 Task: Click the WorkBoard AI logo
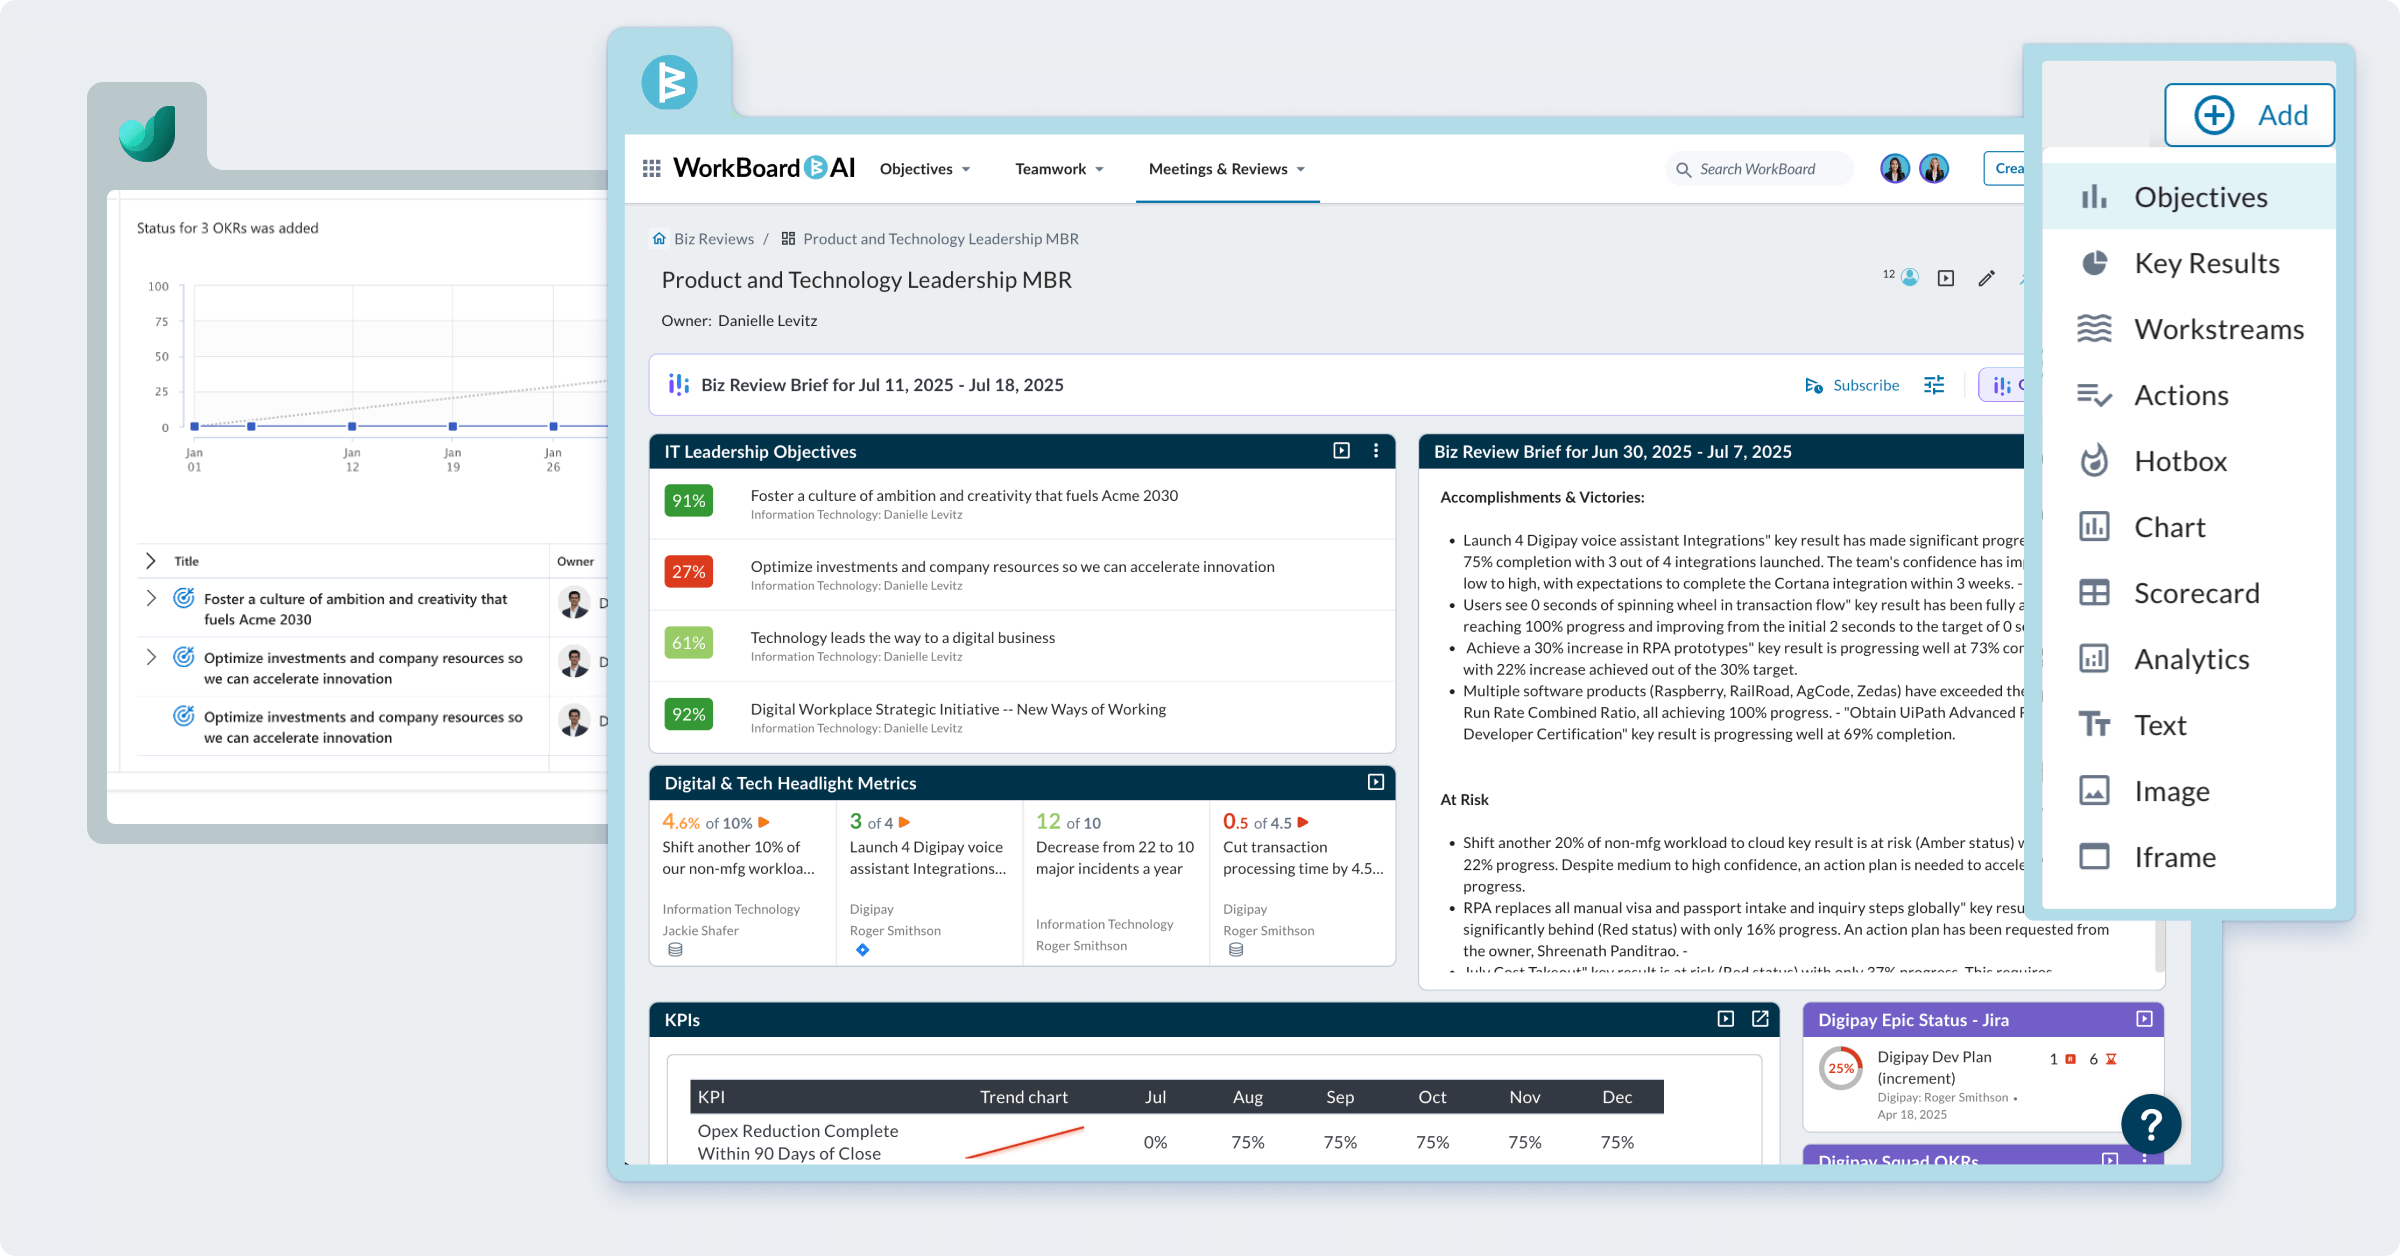coord(764,168)
